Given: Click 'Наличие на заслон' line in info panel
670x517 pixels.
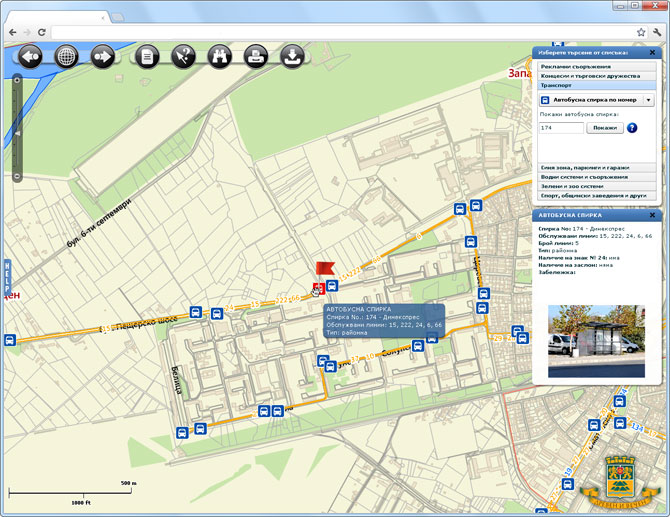Looking at the screenshot, I should pyautogui.click(x=575, y=265).
